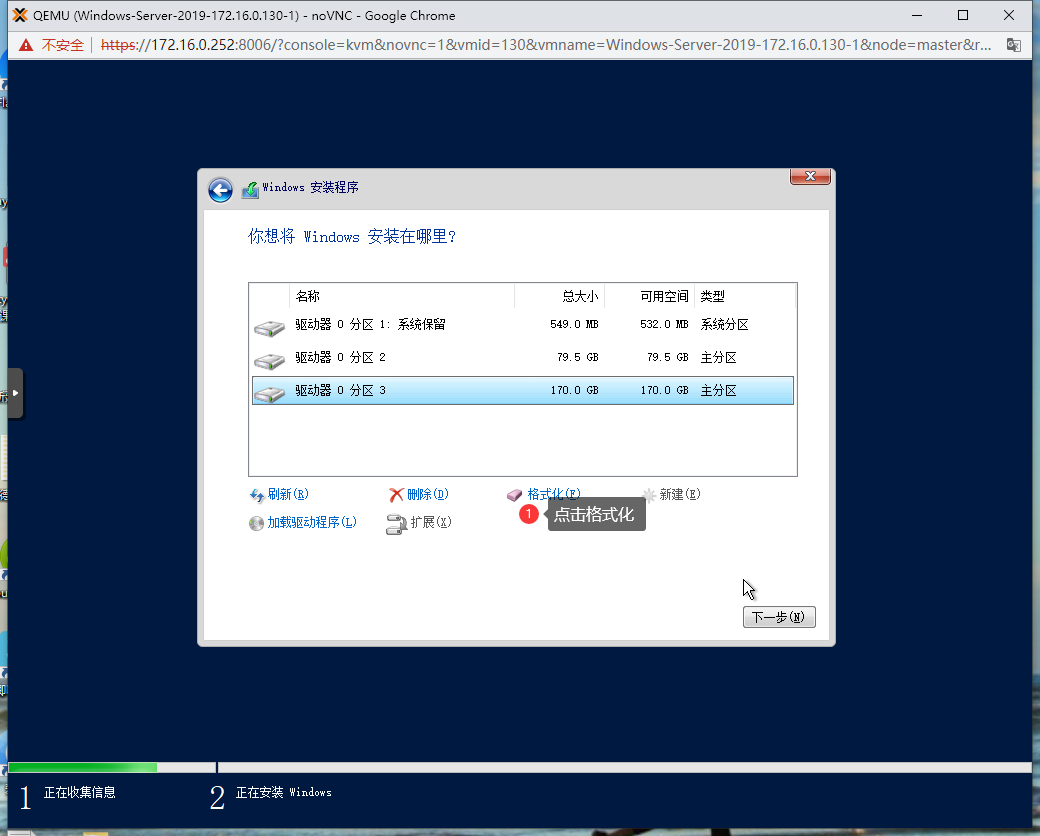Click the green installation progress bar
The height and width of the screenshot is (836, 1040).
(83, 768)
